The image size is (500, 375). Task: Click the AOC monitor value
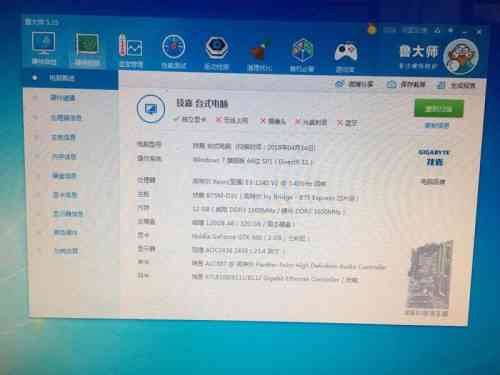[x=239, y=250]
